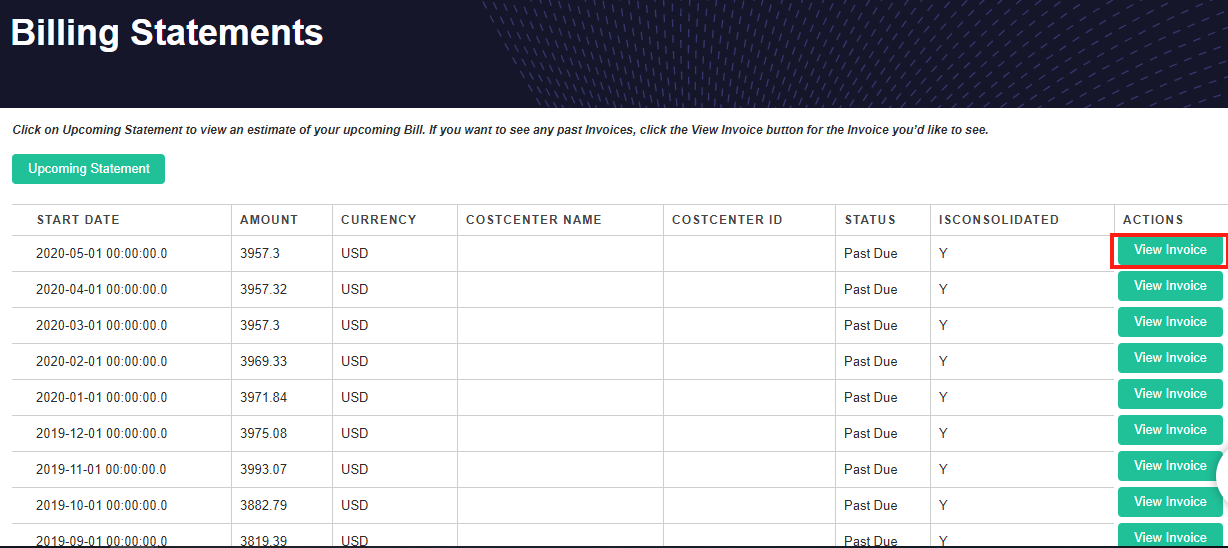This screenshot has width=1228, height=548.
Task: View invoice for 2020-05-01 statement
Action: (1170, 250)
